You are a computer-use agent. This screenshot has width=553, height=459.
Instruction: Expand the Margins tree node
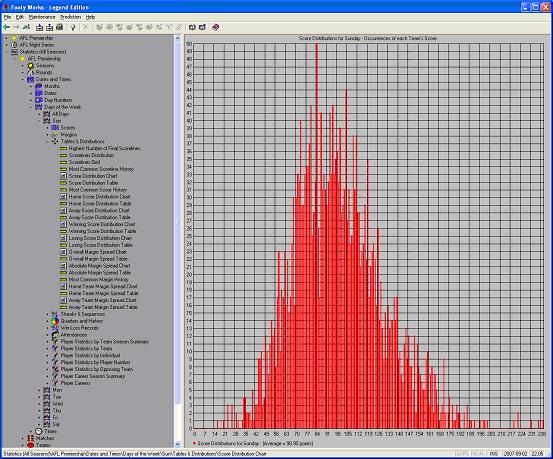tap(47, 135)
